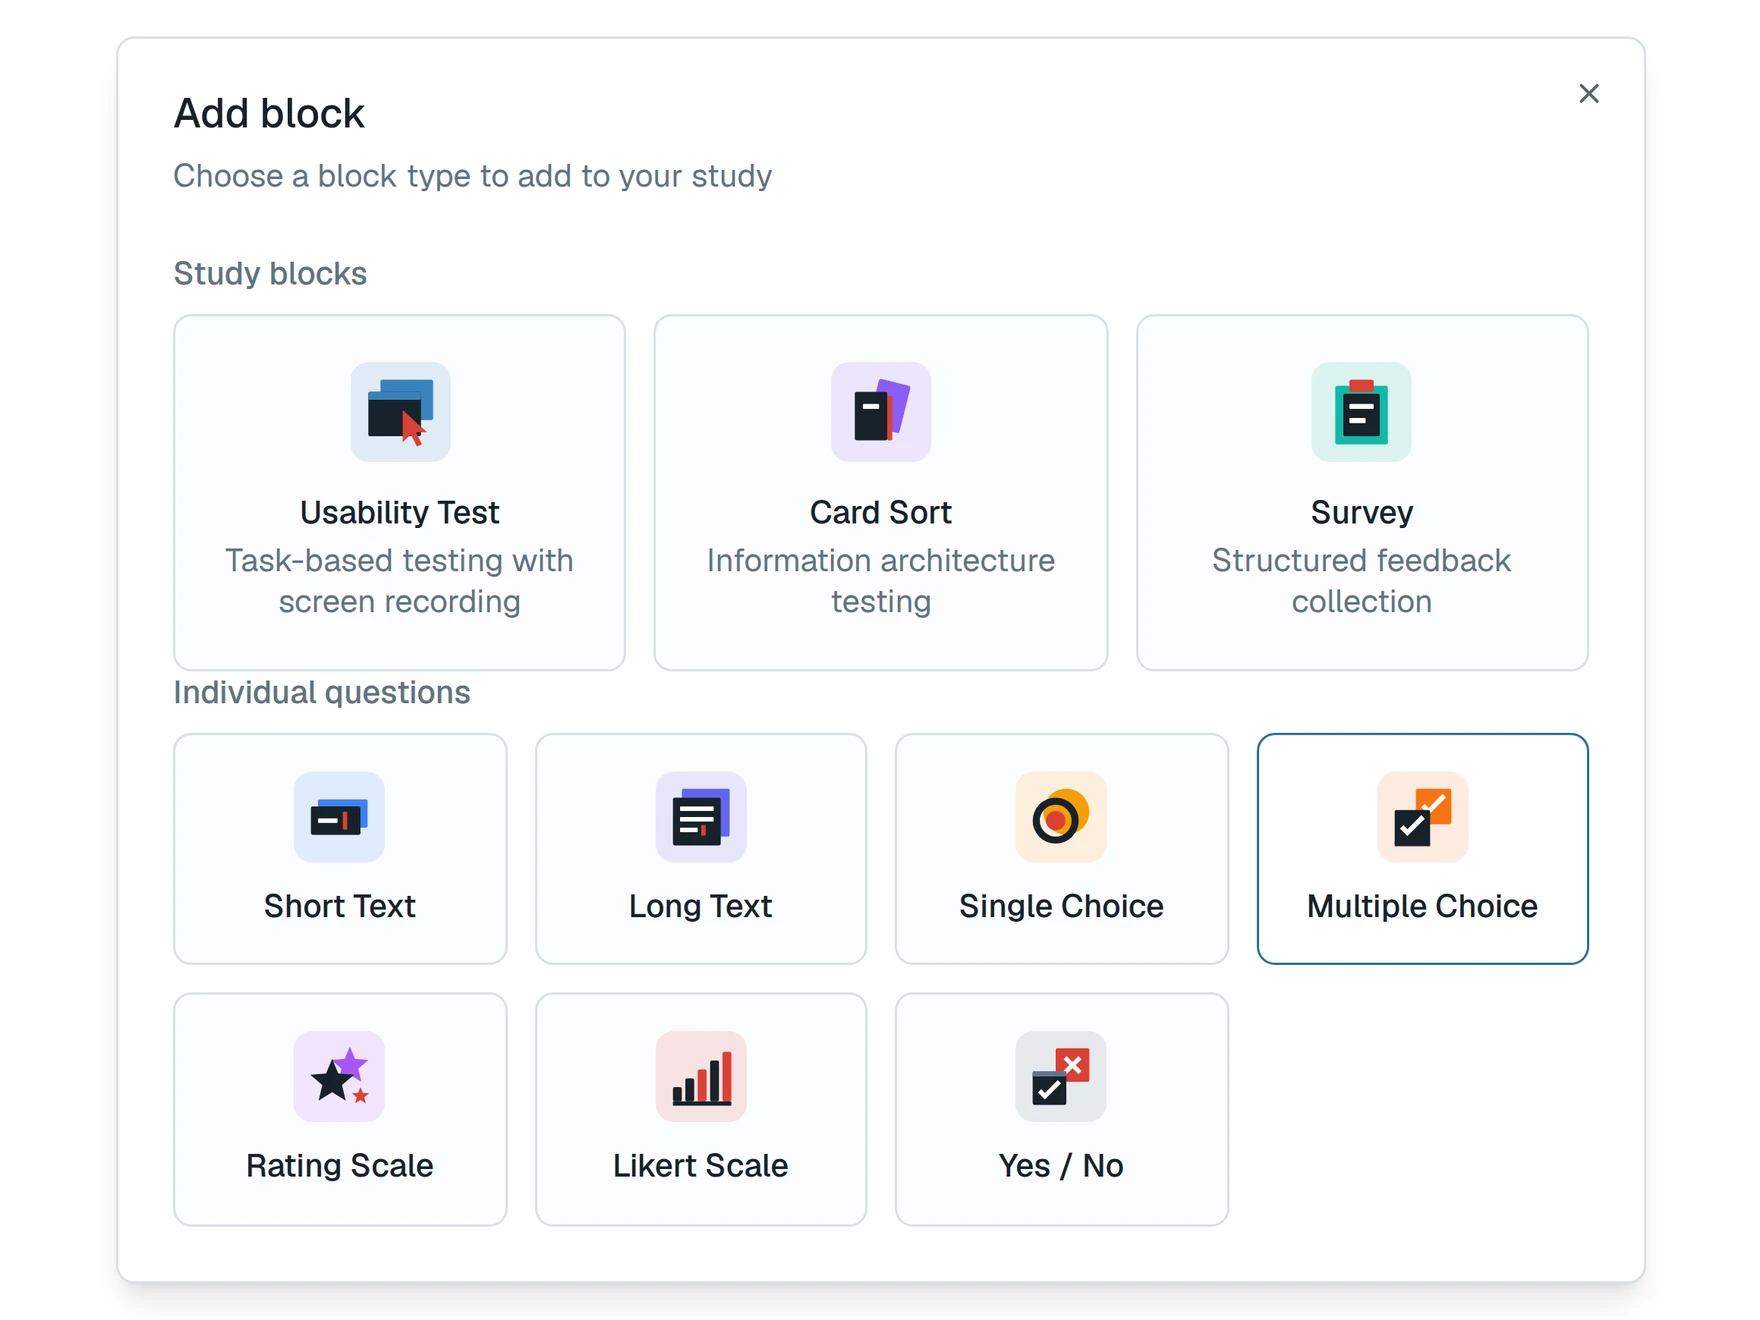This screenshot has width=1760, height=1320.
Task: Click the Single Choice radio icon
Action: tap(1060, 817)
